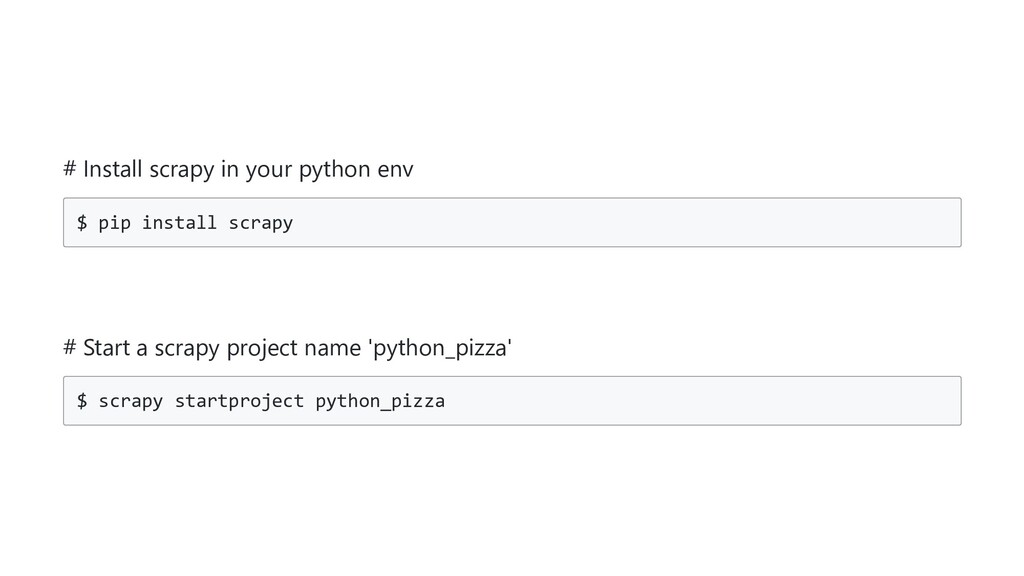Viewport: 1024px width, 576px height.
Task: Click empty right area of the pip code box
Action: coord(750,222)
